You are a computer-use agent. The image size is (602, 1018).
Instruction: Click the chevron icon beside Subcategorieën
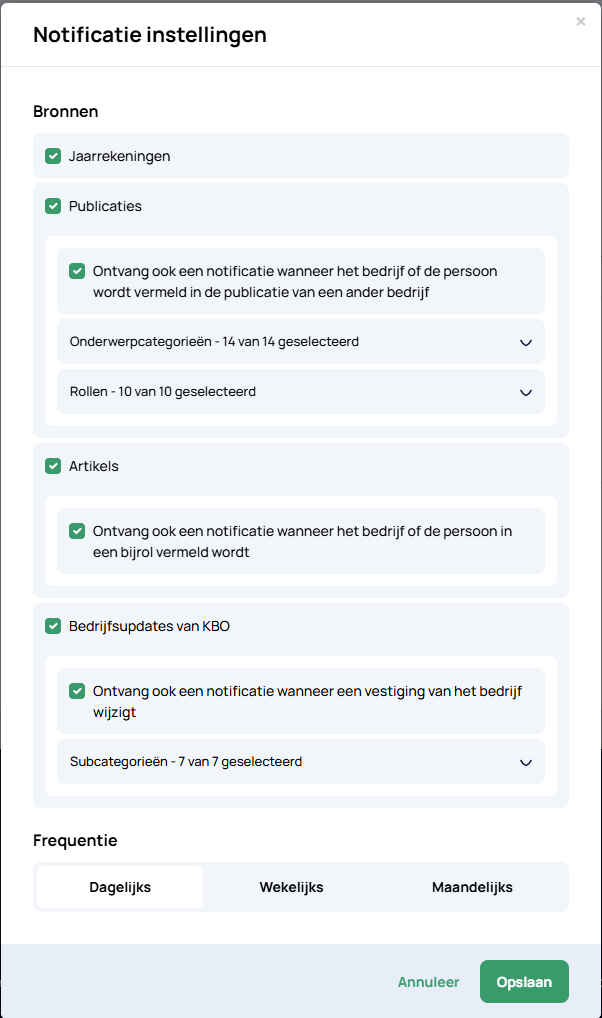pos(526,762)
